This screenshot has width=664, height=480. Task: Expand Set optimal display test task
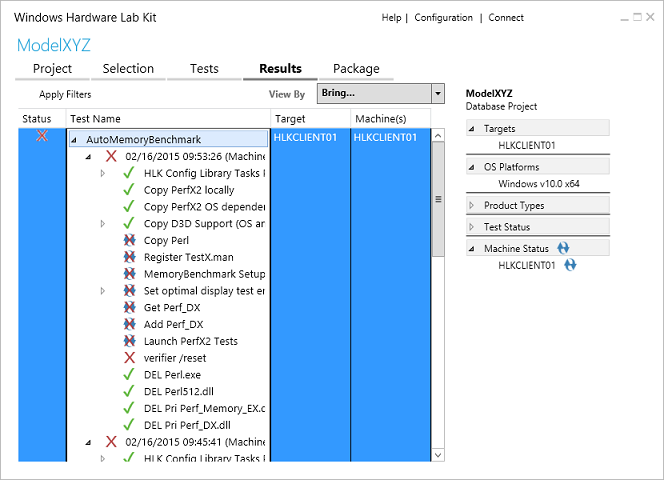point(102,291)
